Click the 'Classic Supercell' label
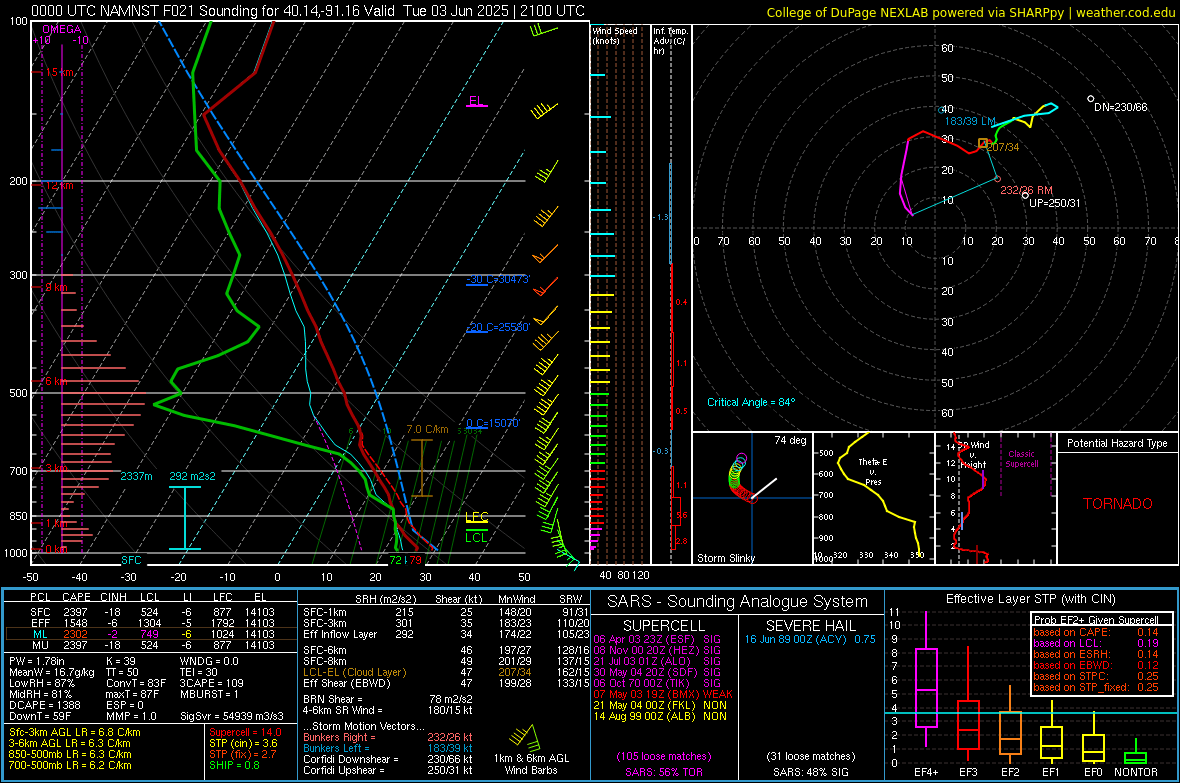The image size is (1180, 783). point(1022,459)
